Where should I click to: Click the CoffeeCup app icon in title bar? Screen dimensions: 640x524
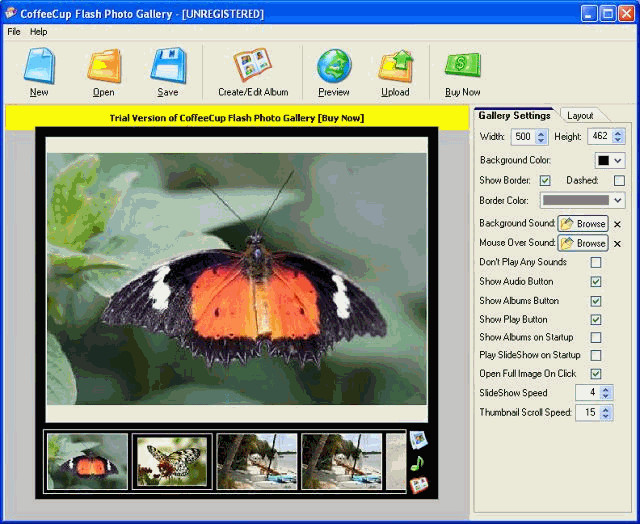click(x=11, y=13)
